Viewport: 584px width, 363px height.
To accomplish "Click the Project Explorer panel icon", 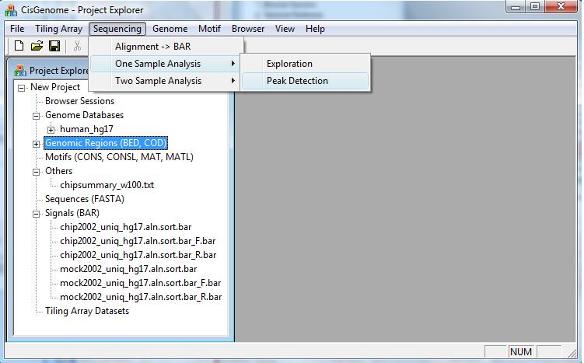I will (20, 70).
